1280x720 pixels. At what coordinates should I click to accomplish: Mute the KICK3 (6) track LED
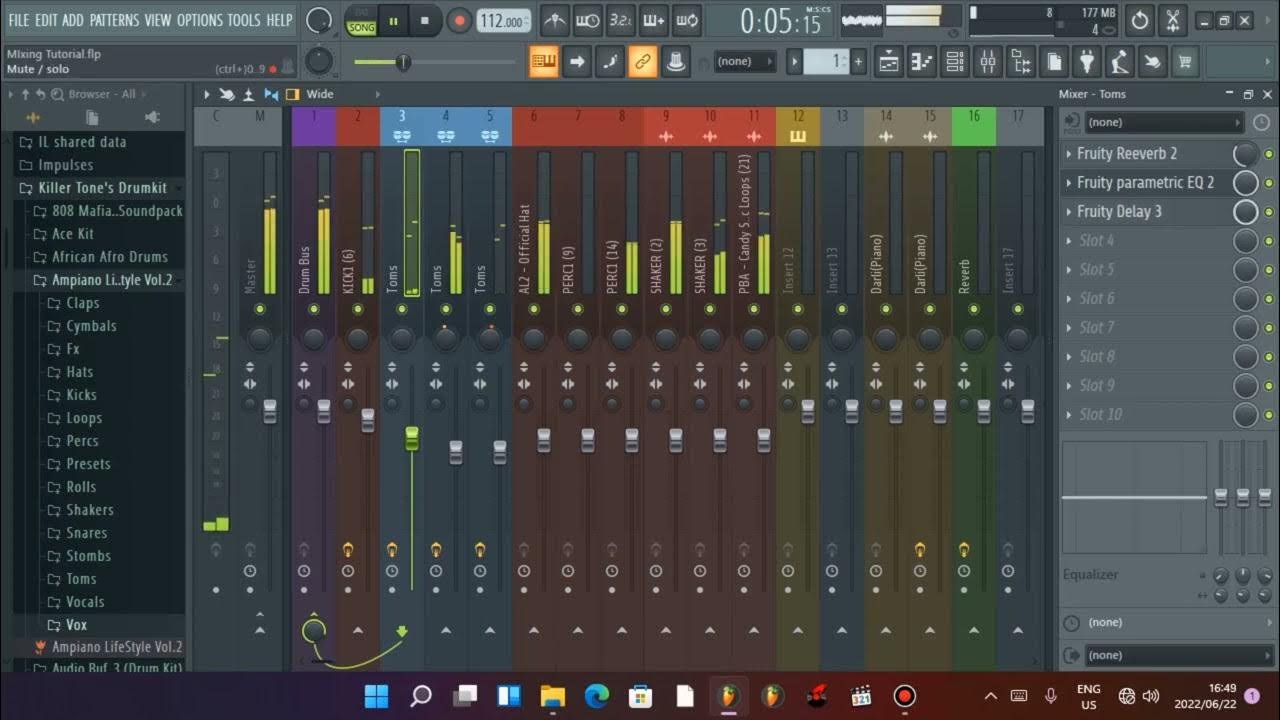(358, 310)
